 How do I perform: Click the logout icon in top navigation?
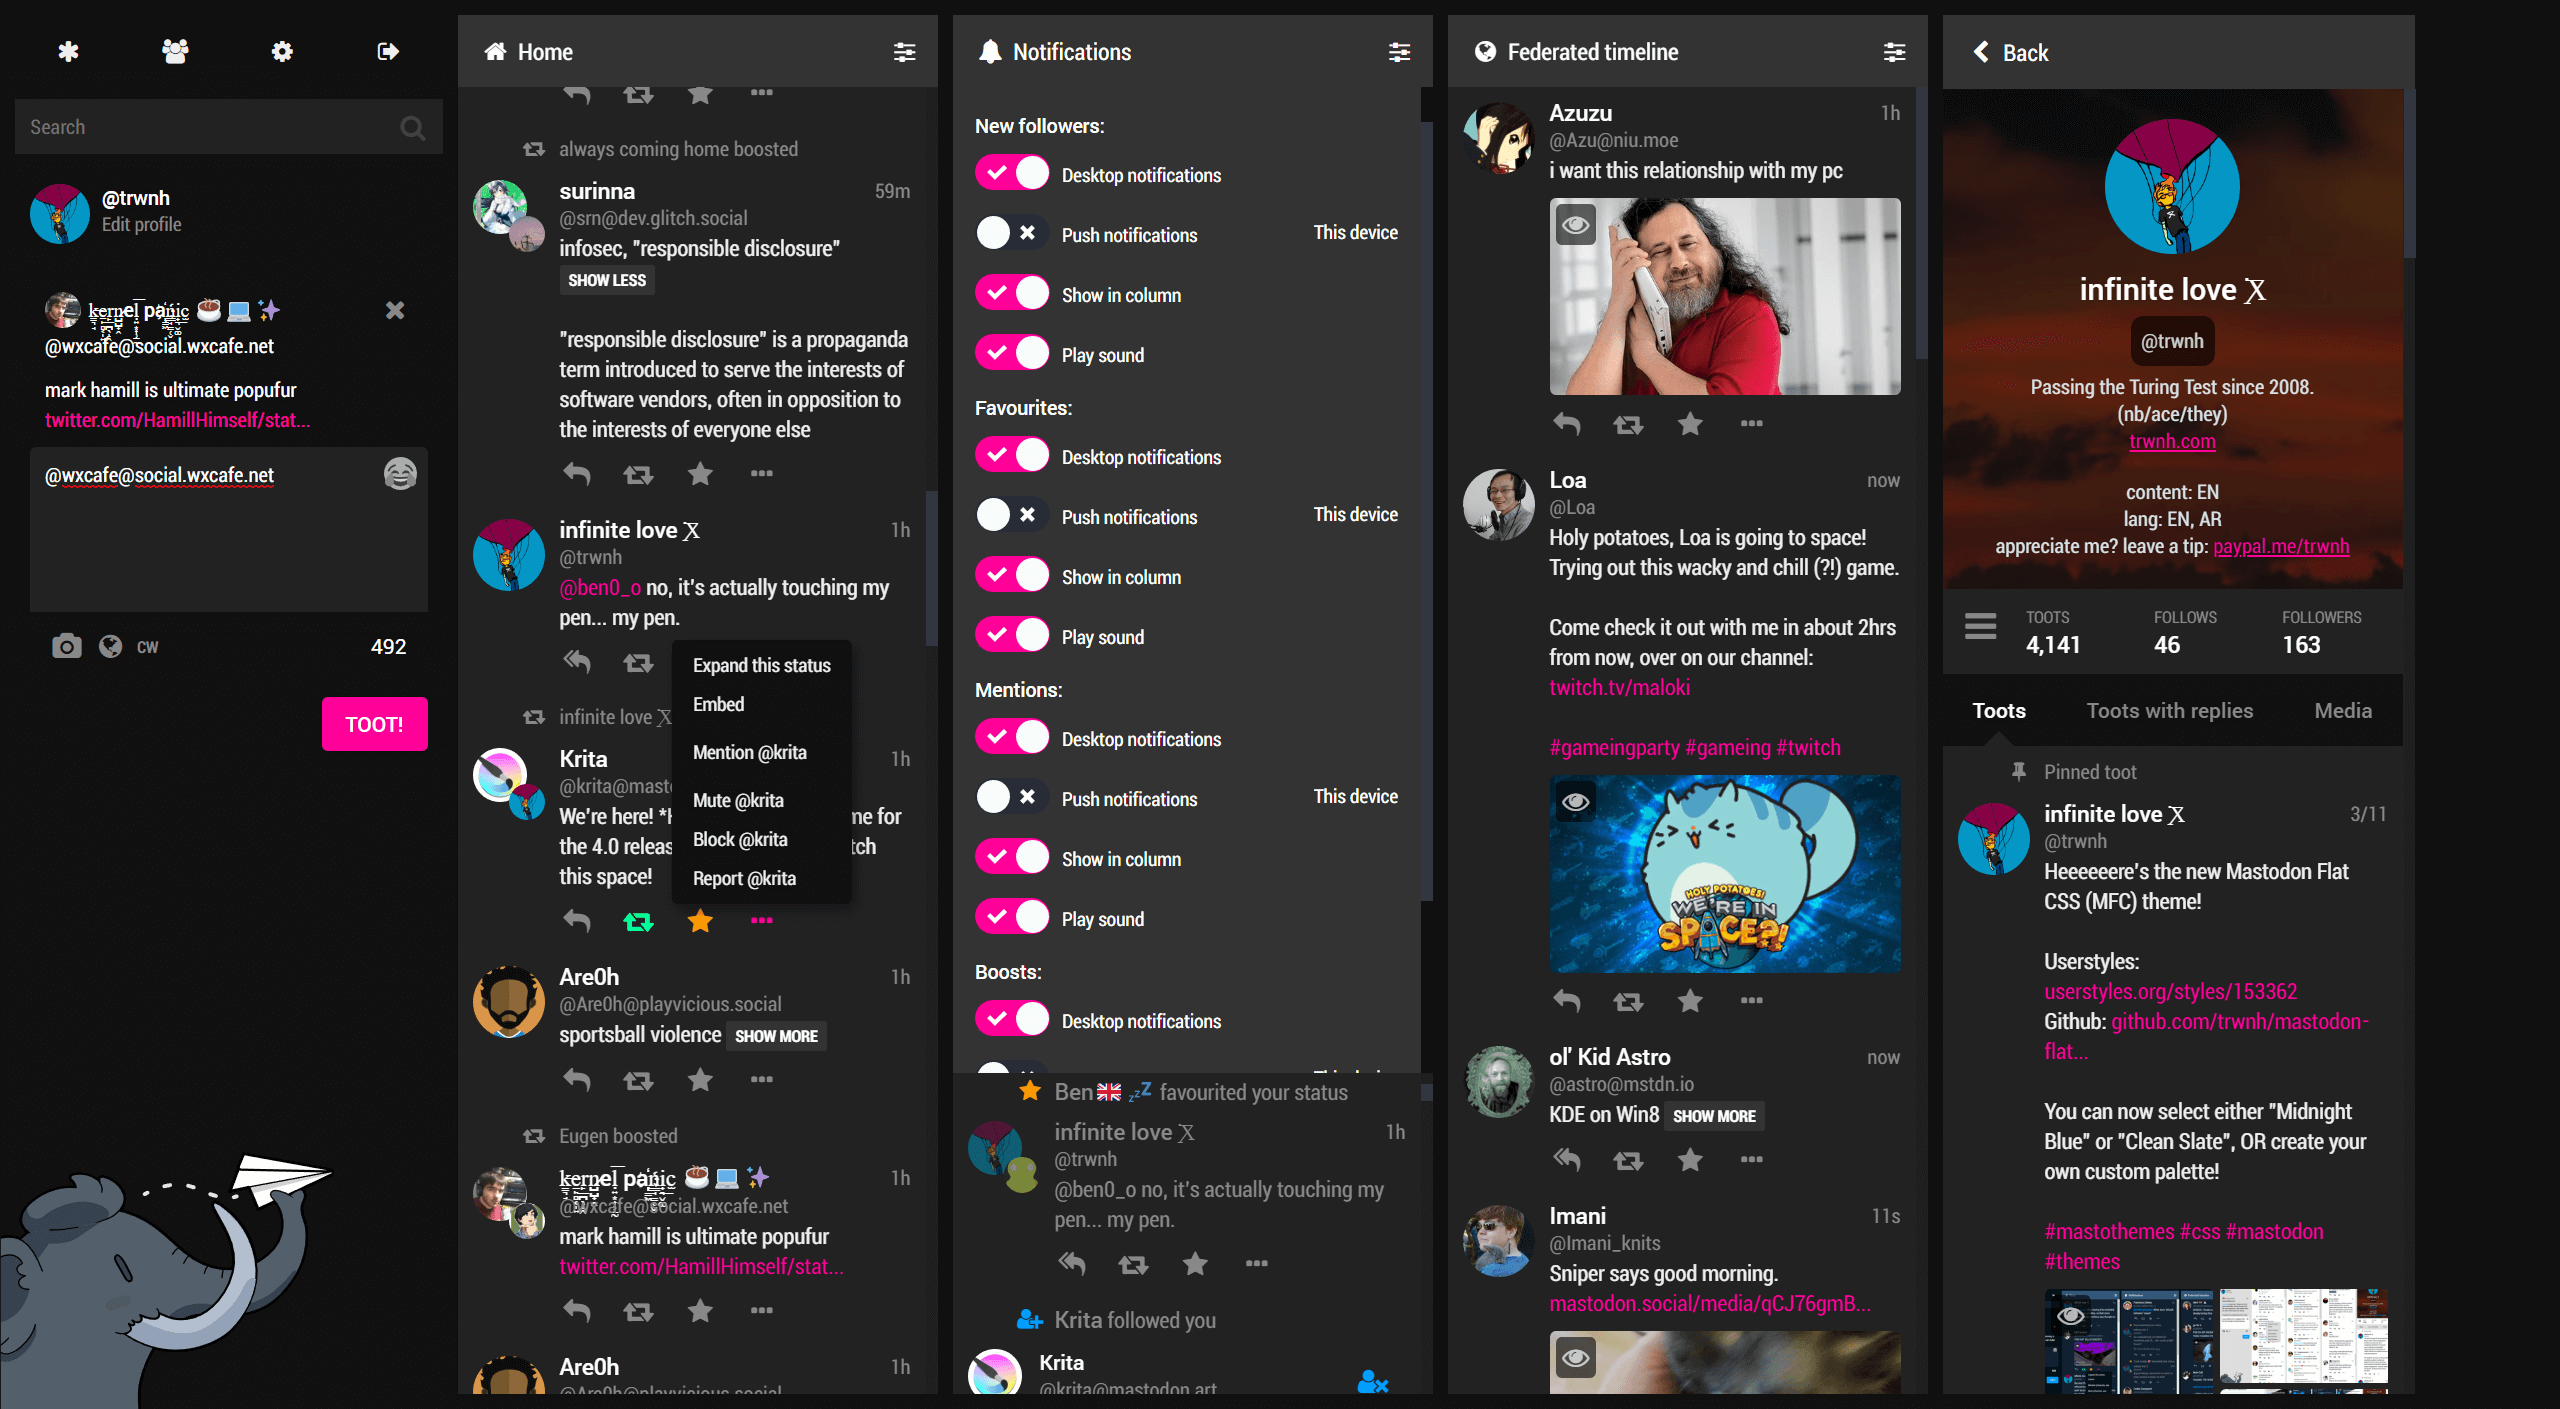pos(388,51)
